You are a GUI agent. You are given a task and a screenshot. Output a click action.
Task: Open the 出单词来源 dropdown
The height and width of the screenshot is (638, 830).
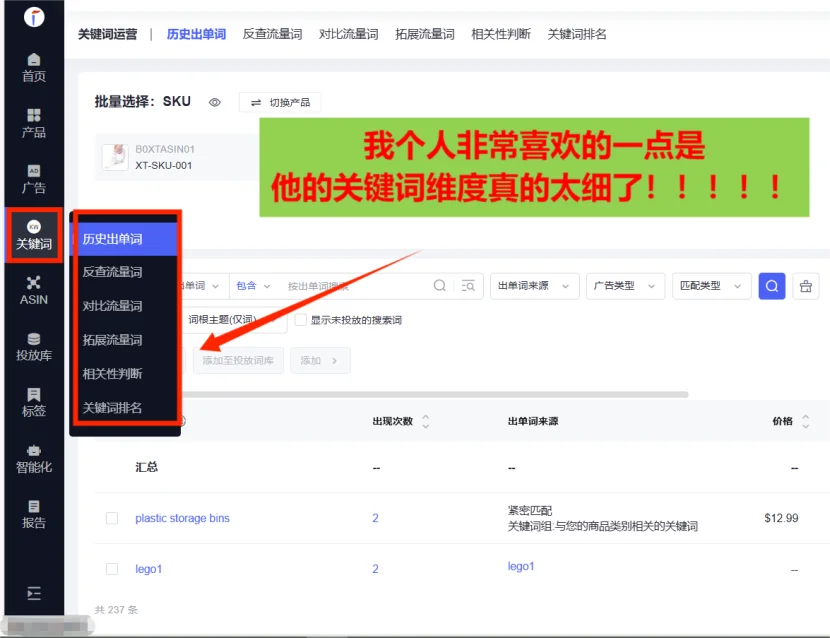click(x=535, y=286)
